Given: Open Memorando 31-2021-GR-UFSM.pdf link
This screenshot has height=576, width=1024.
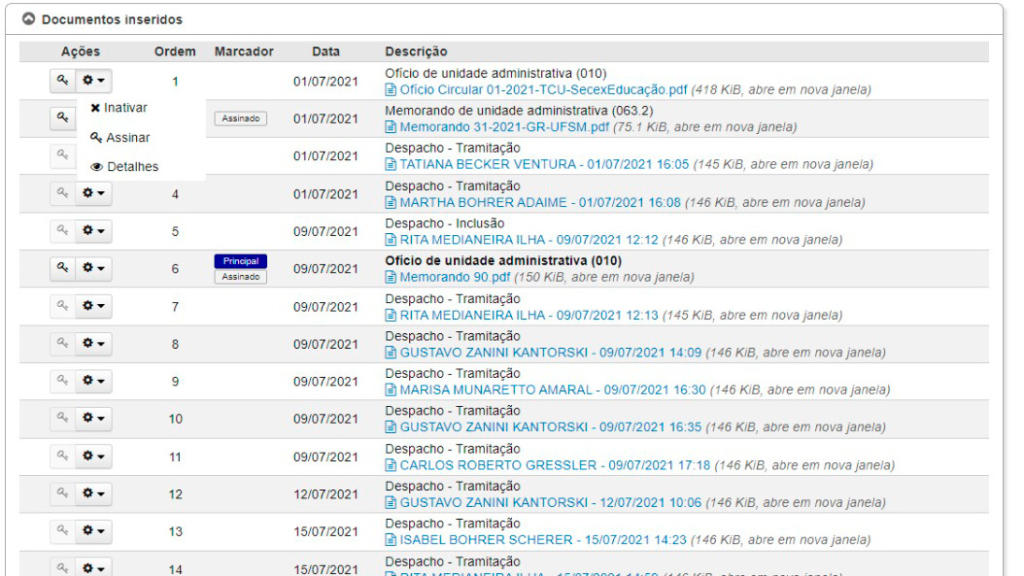Looking at the screenshot, I should 504,128.
